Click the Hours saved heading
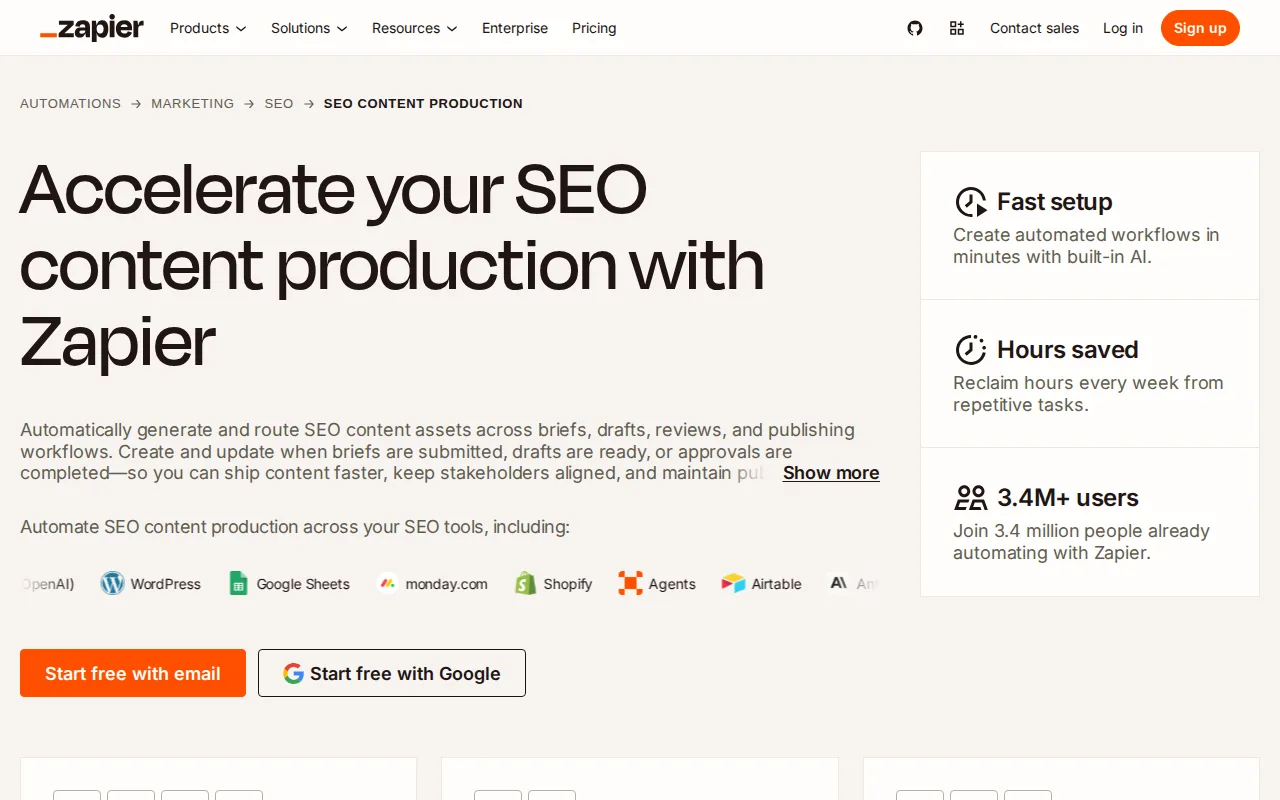The width and height of the screenshot is (1280, 800). point(1068,350)
